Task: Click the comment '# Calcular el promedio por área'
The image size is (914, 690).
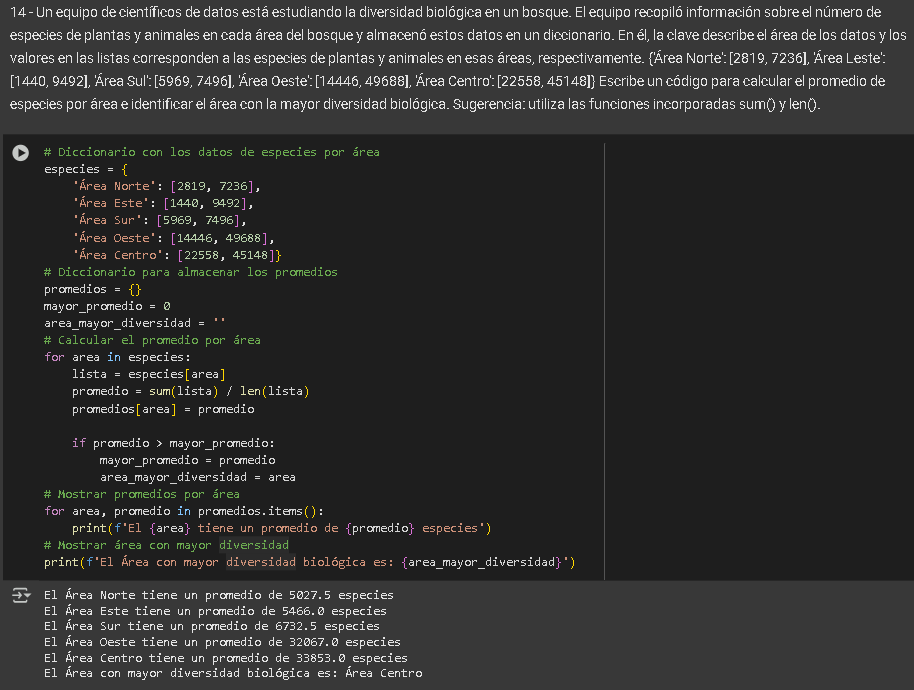Action: click(x=152, y=340)
